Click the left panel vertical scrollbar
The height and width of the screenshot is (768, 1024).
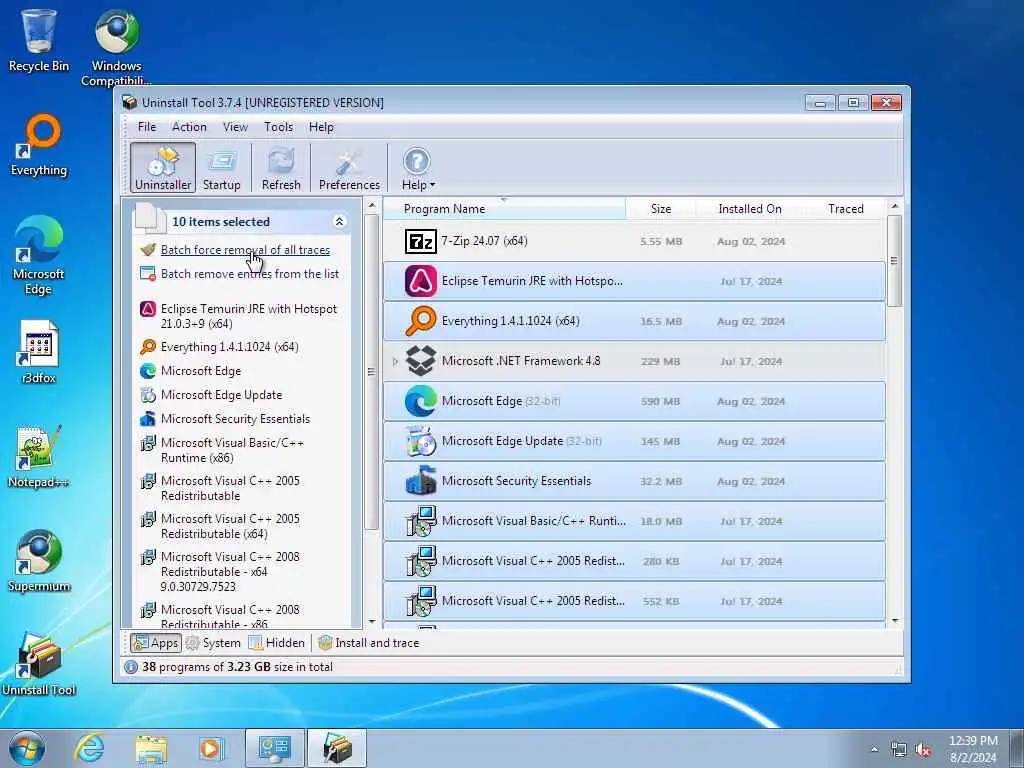pos(372,372)
